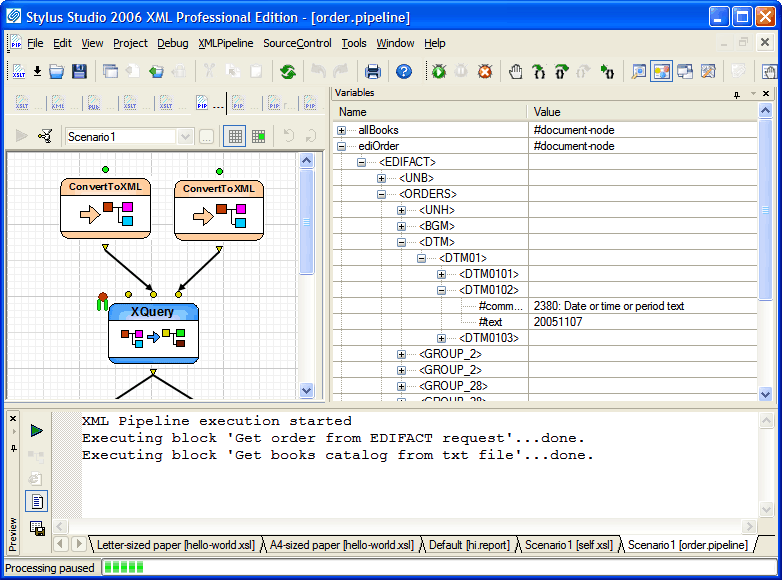Screen dimensions: 782x580
Task: Click the scenario browse ellipsis button
Action: [206, 136]
